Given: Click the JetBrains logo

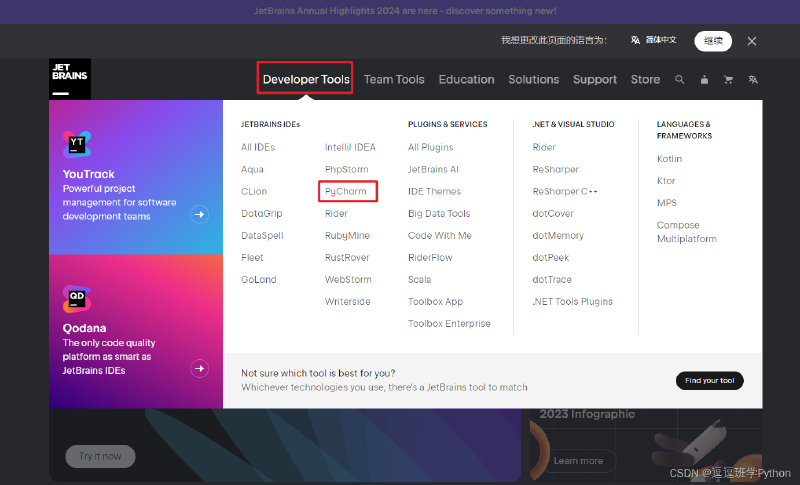Looking at the screenshot, I should [70, 79].
